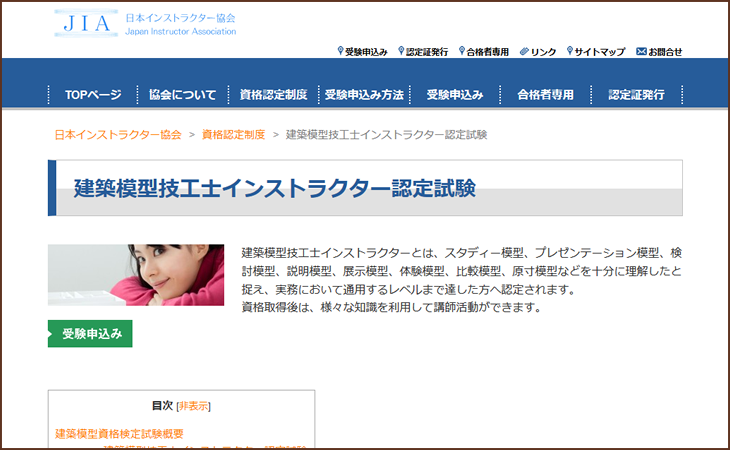This screenshot has width=730, height=450.
Task: Choose 認定証発行 in the blue navigation bar
Action: tap(636, 95)
